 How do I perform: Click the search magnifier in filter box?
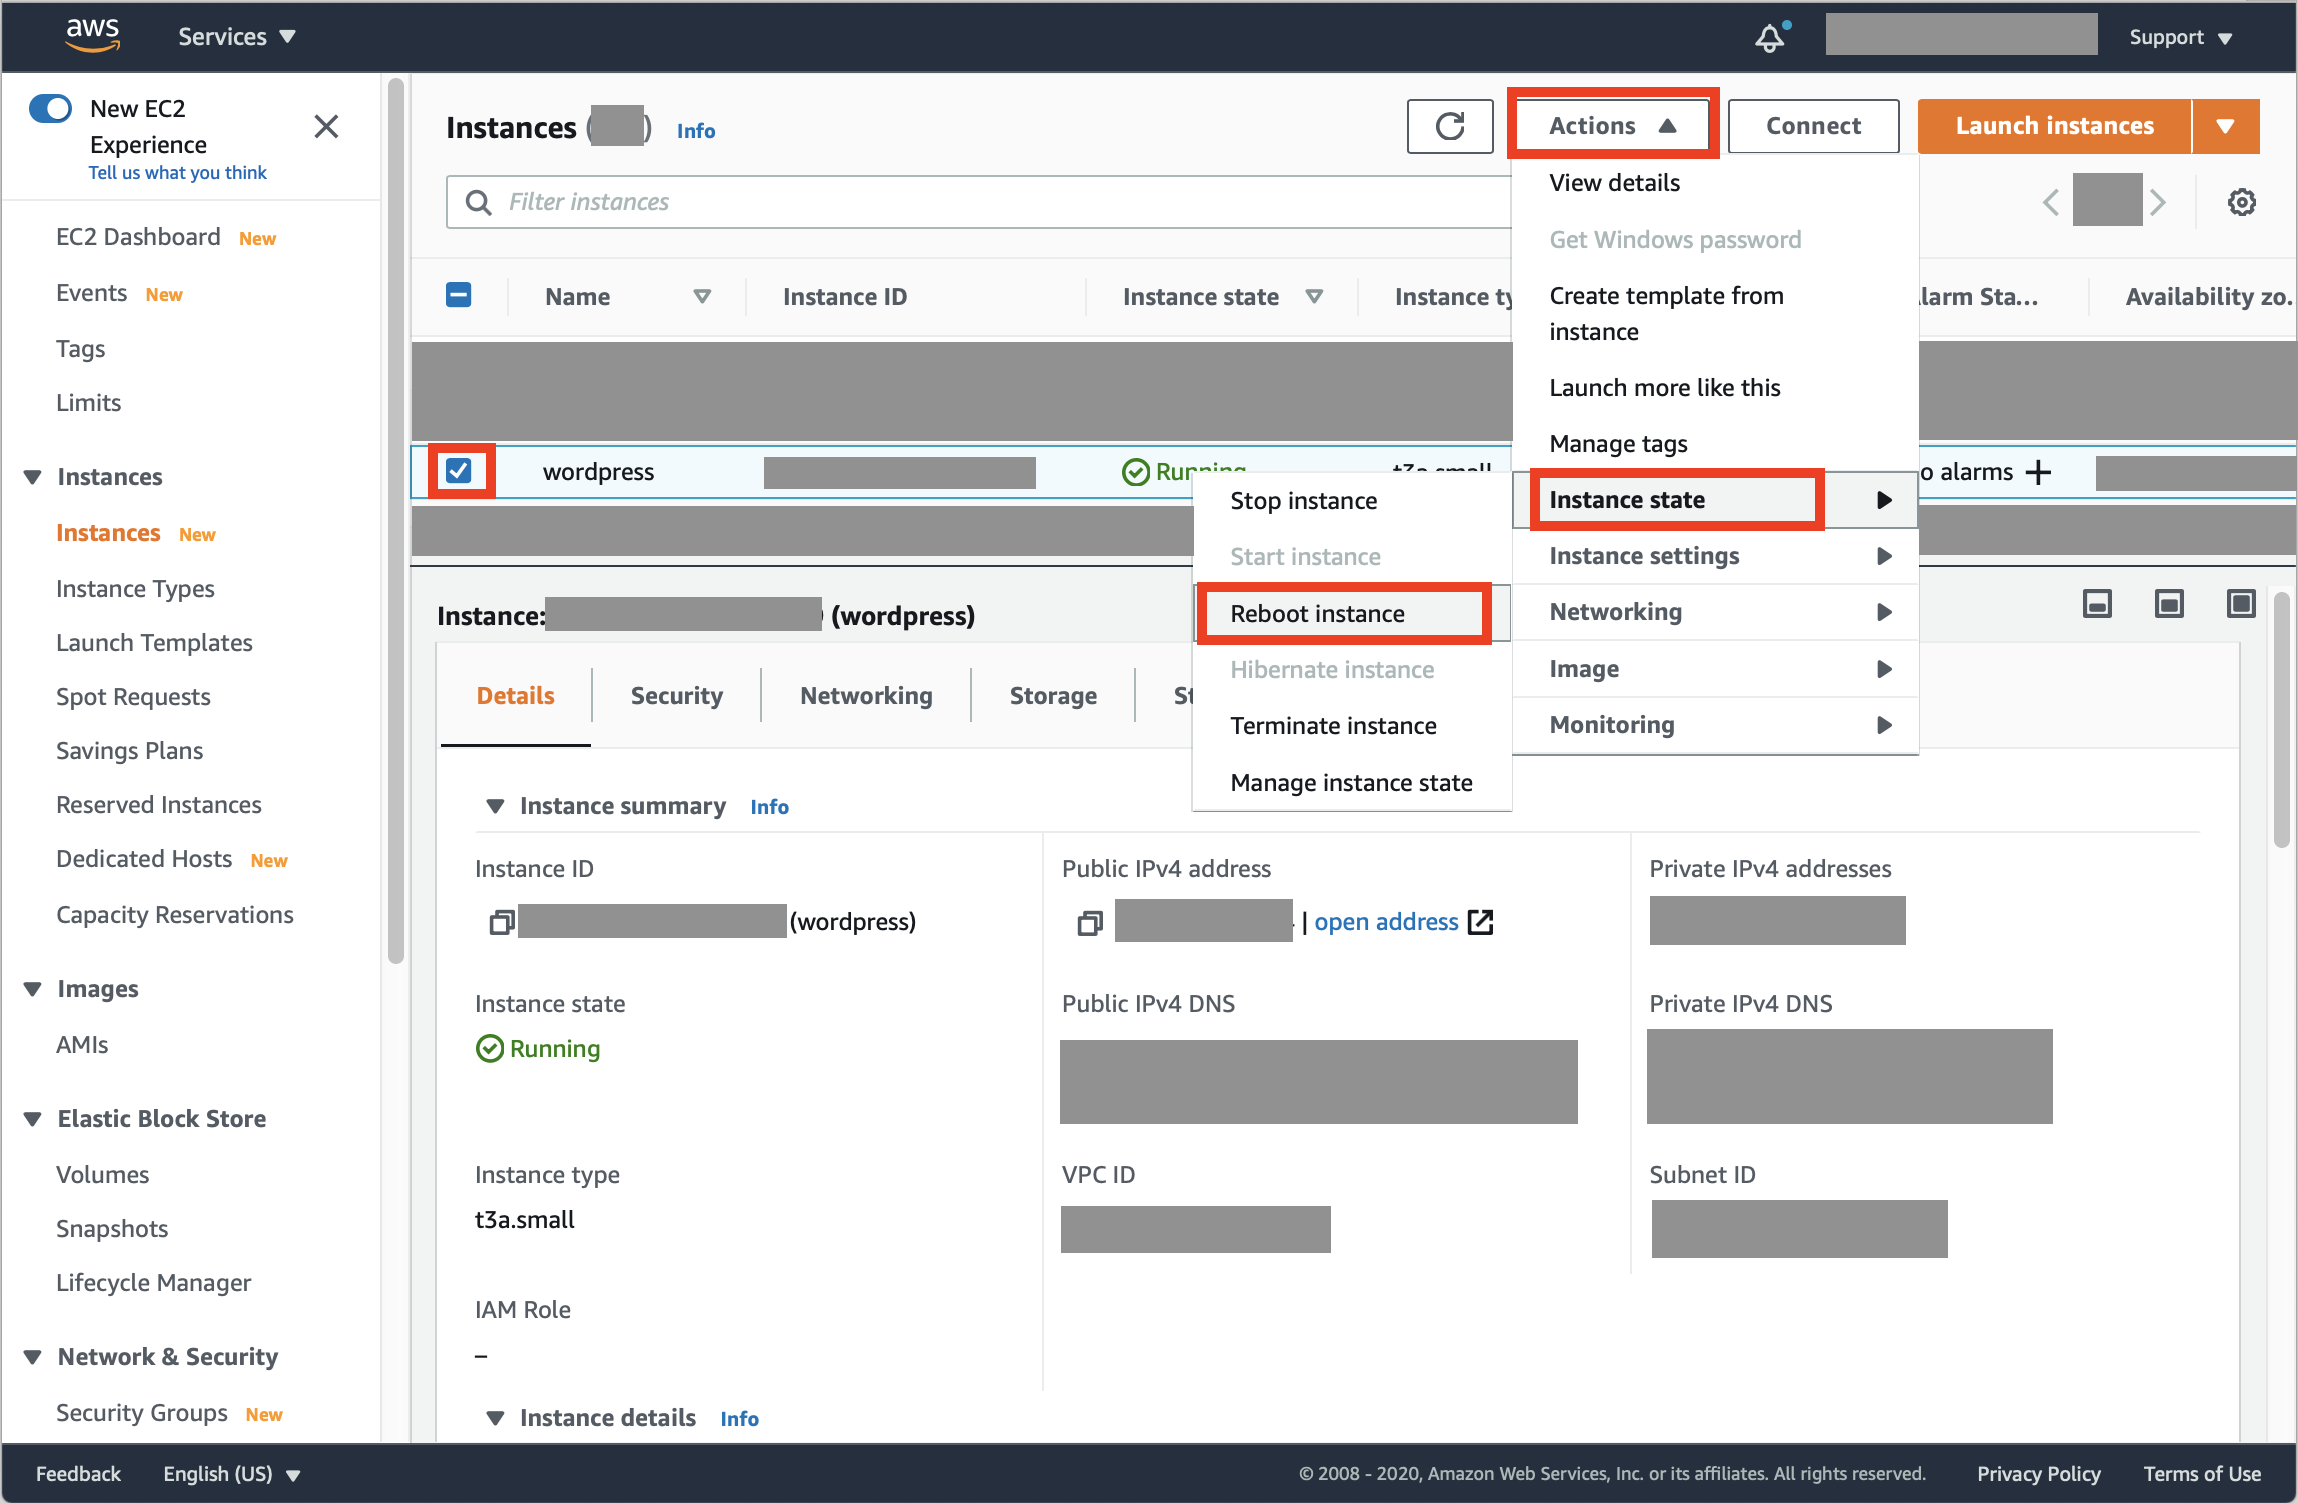(479, 203)
